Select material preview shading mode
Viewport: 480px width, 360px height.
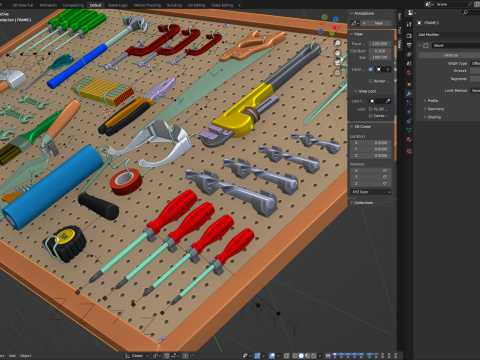pyautogui.click(x=307, y=356)
